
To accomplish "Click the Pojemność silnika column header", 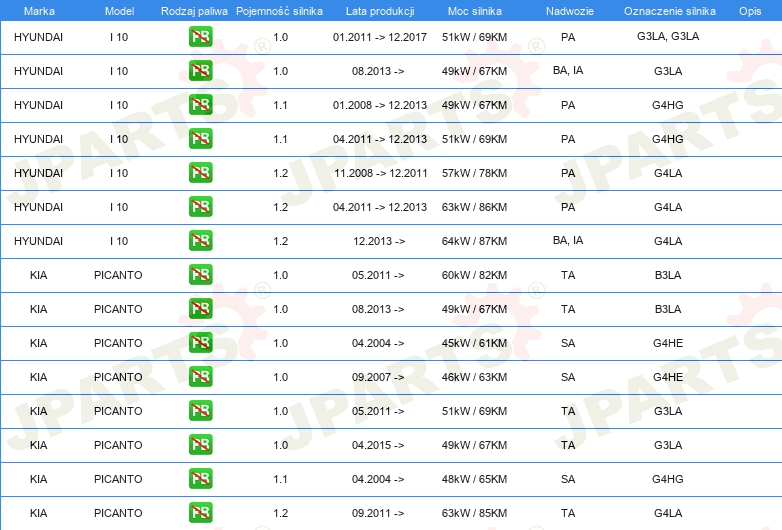I will (279, 11).
